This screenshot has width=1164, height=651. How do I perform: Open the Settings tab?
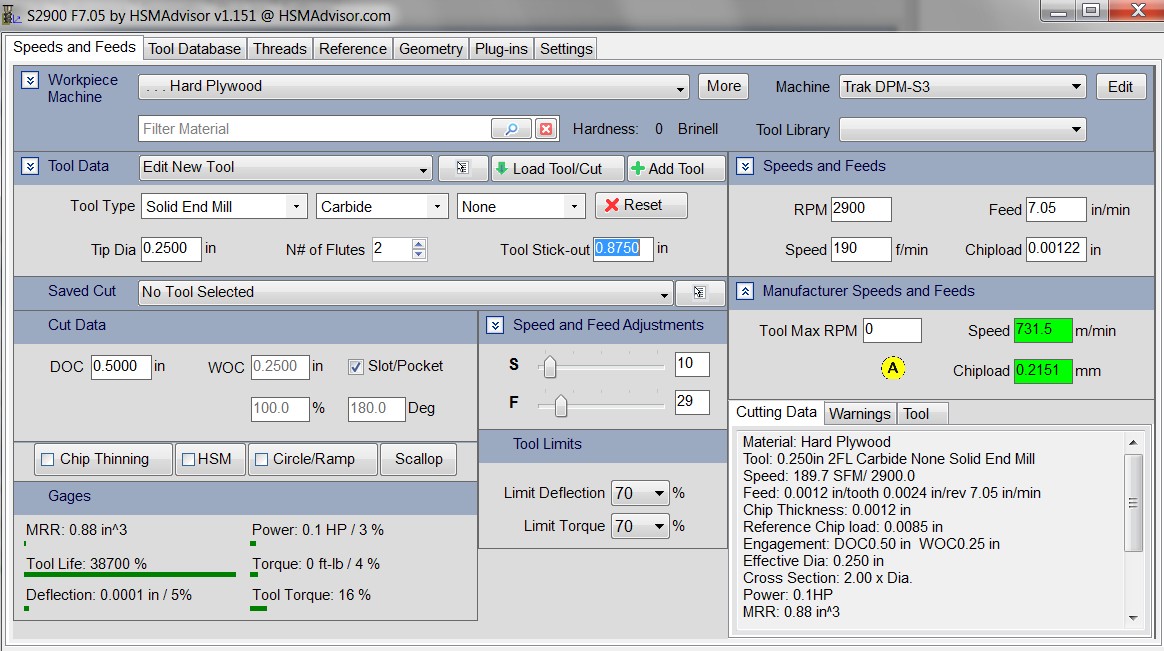click(566, 49)
